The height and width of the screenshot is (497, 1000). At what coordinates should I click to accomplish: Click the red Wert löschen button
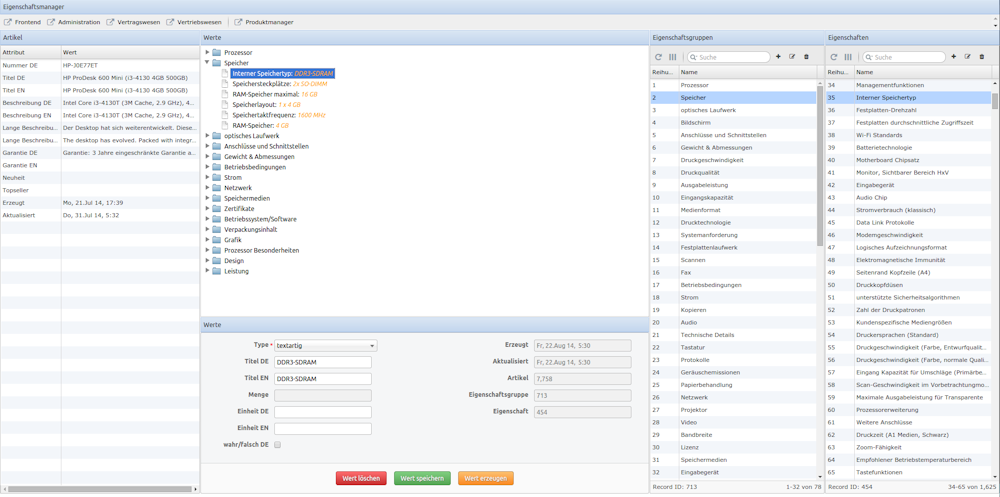[x=361, y=478]
